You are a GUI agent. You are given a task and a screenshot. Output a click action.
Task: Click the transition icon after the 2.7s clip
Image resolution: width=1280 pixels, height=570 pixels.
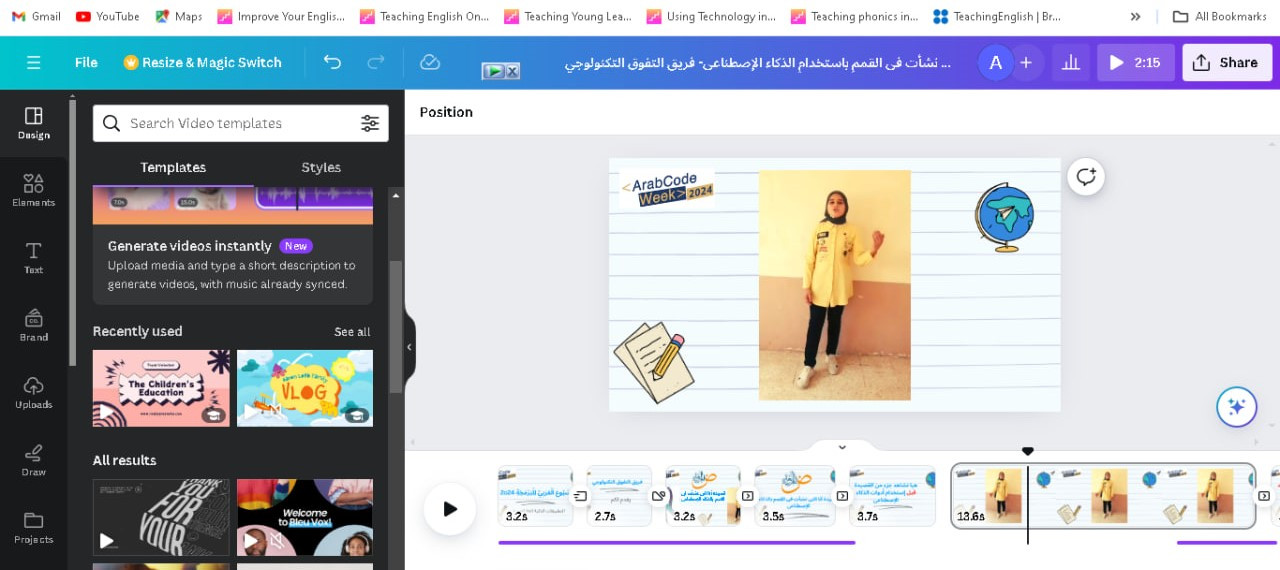click(659, 496)
